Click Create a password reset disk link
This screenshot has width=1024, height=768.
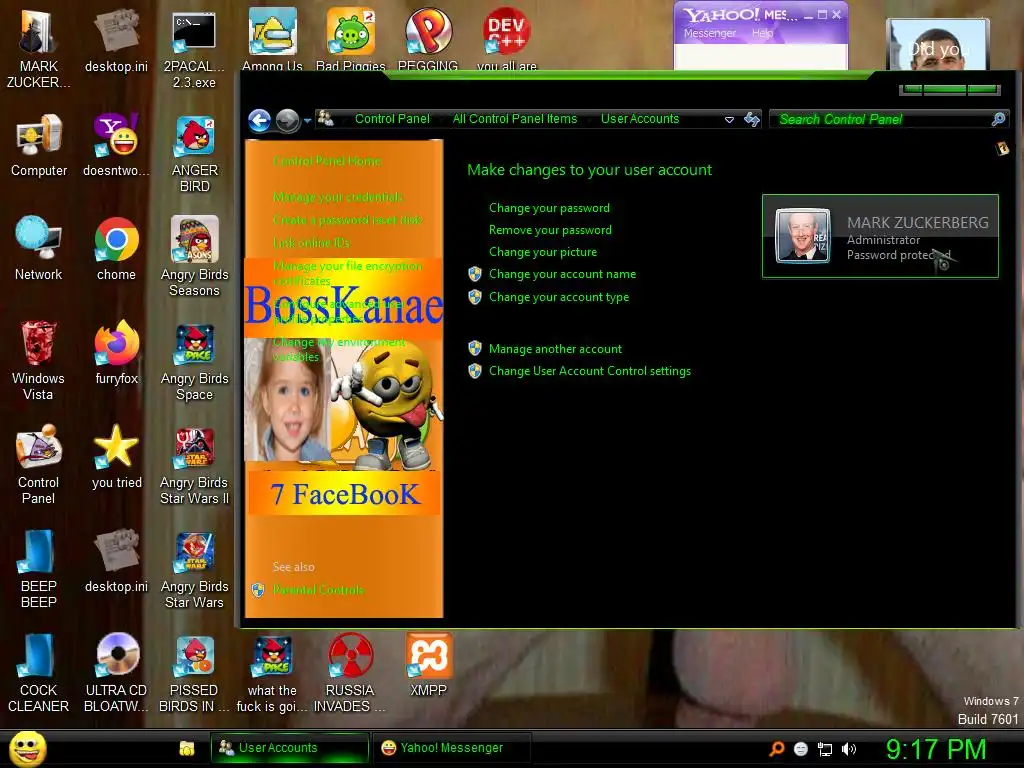(x=347, y=220)
